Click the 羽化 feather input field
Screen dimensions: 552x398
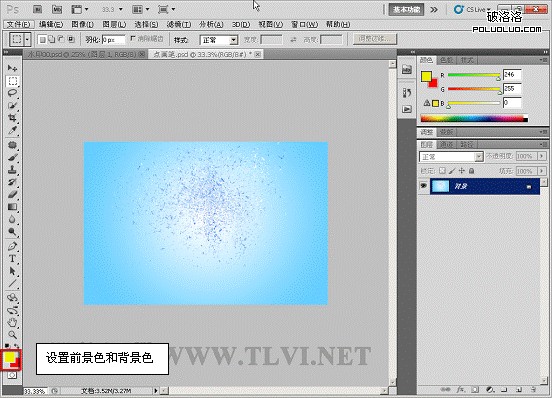(113, 40)
